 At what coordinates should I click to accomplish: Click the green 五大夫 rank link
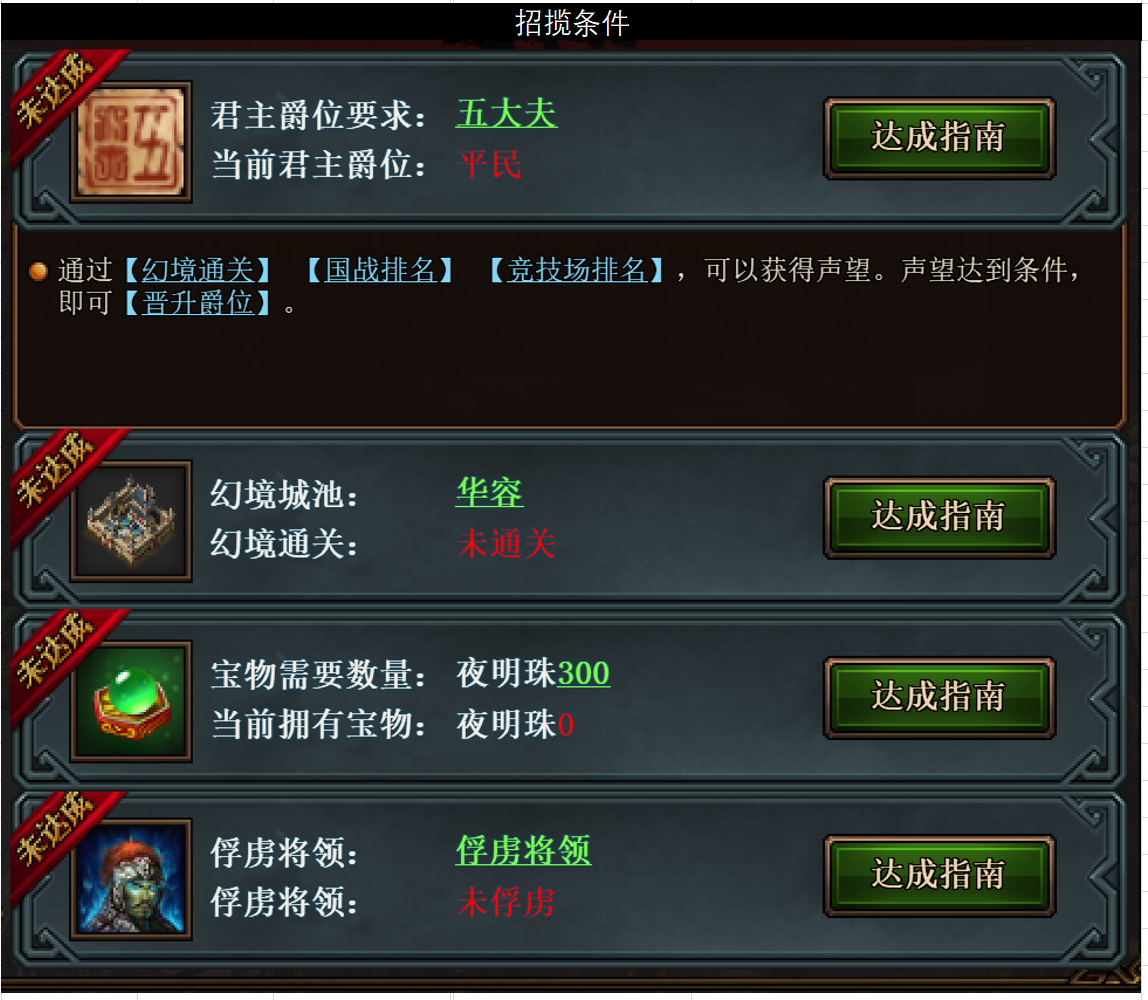[507, 113]
